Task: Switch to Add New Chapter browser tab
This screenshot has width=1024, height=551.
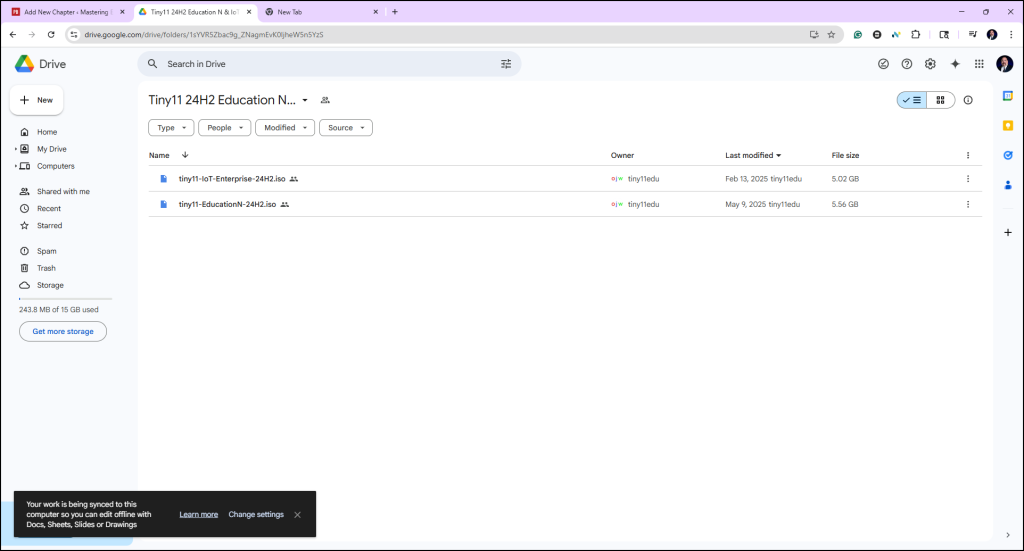Action: click(68, 12)
